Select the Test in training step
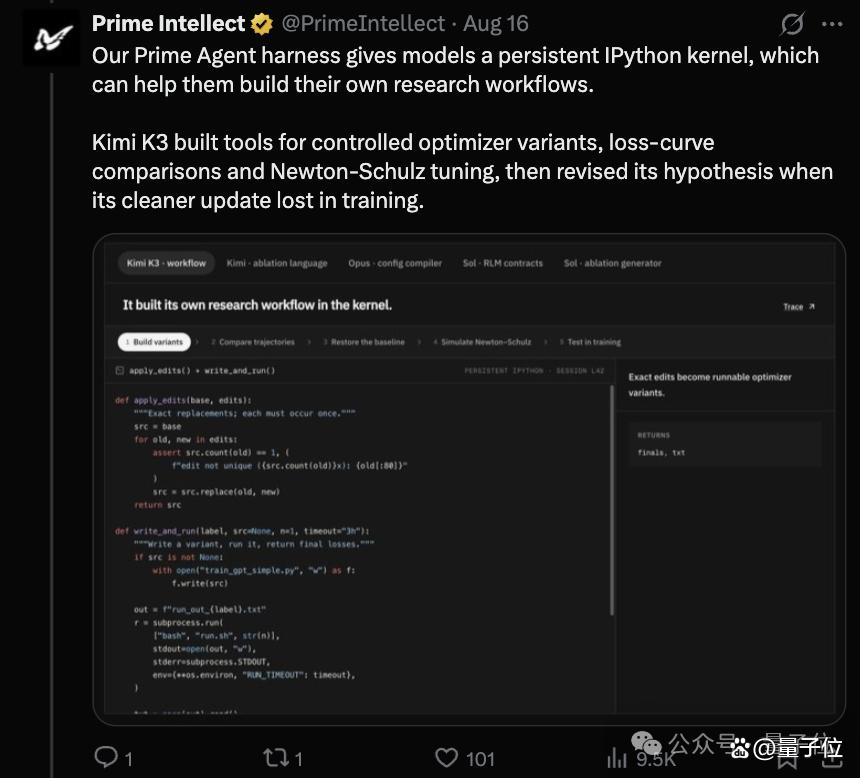Image resolution: width=860 pixels, height=778 pixels. pos(590,342)
